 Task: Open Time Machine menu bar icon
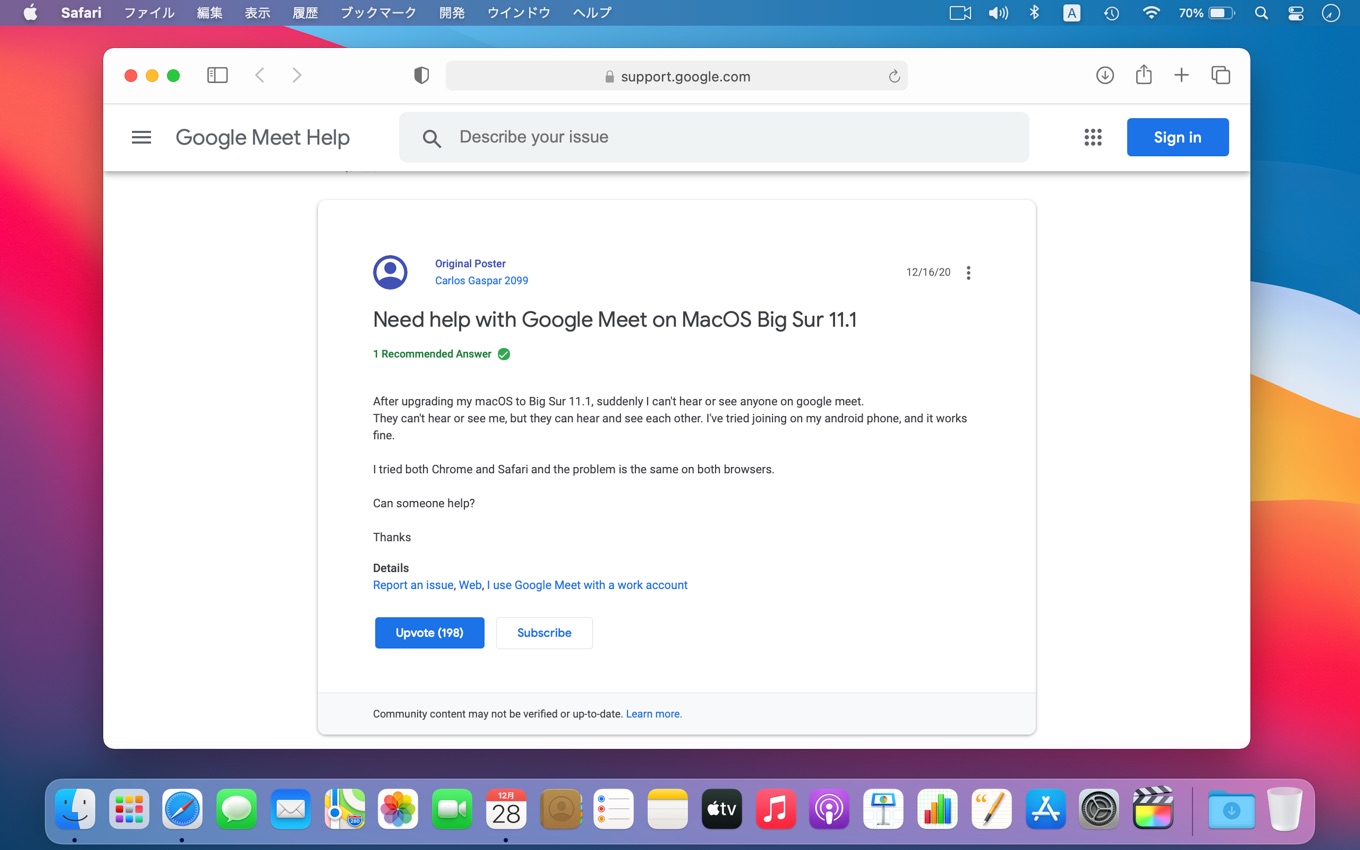(1111, 13)
